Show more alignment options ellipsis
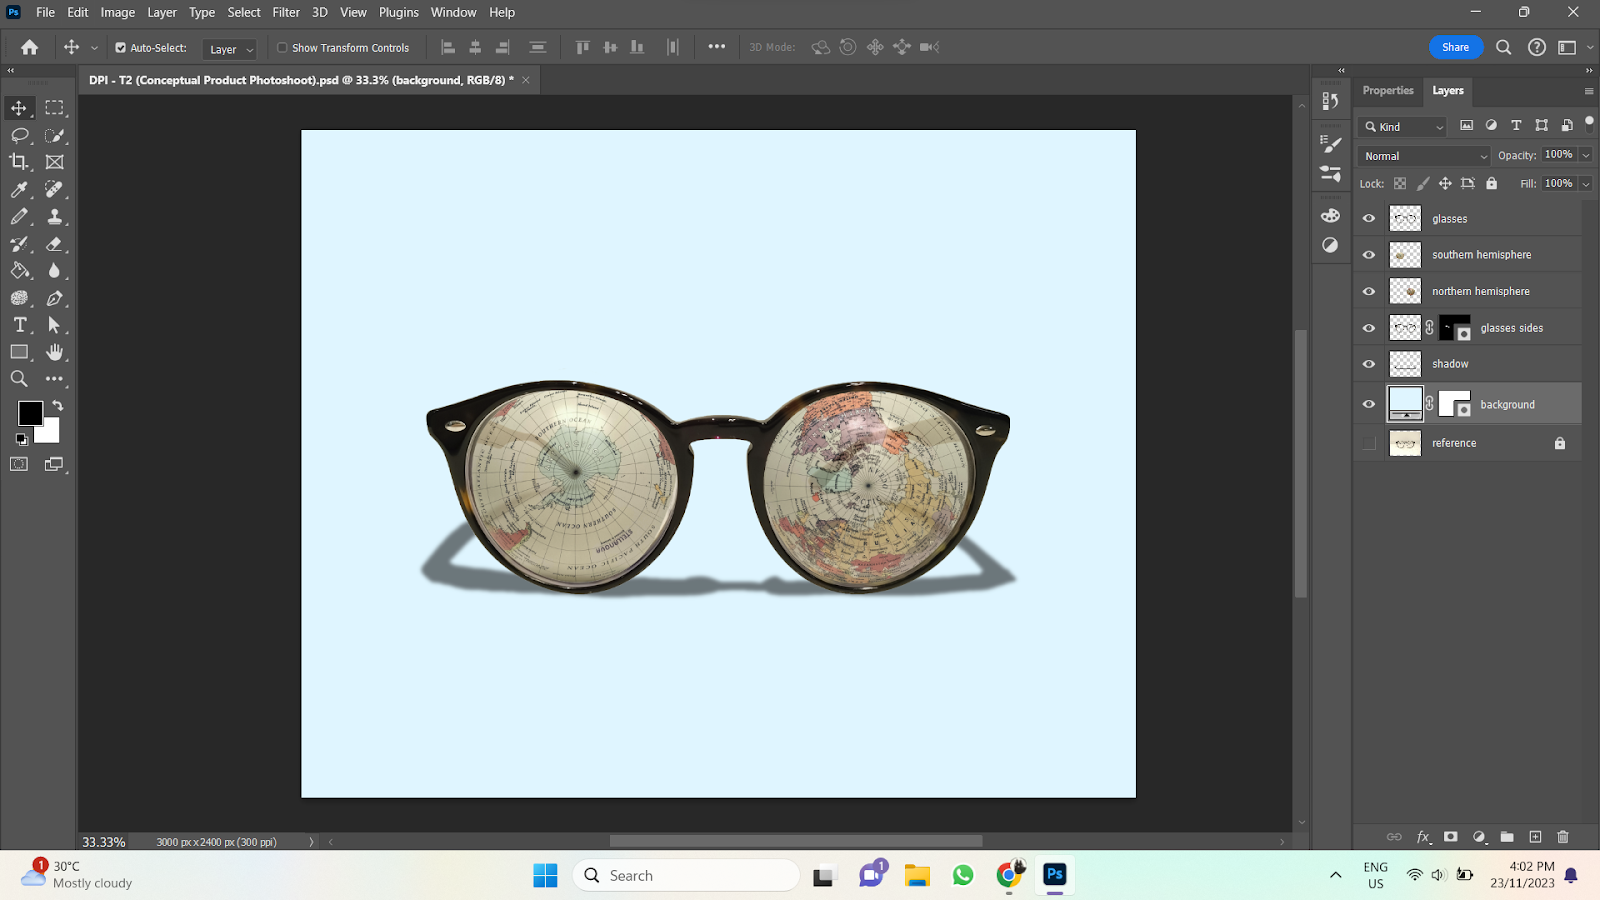 point(717,47)
